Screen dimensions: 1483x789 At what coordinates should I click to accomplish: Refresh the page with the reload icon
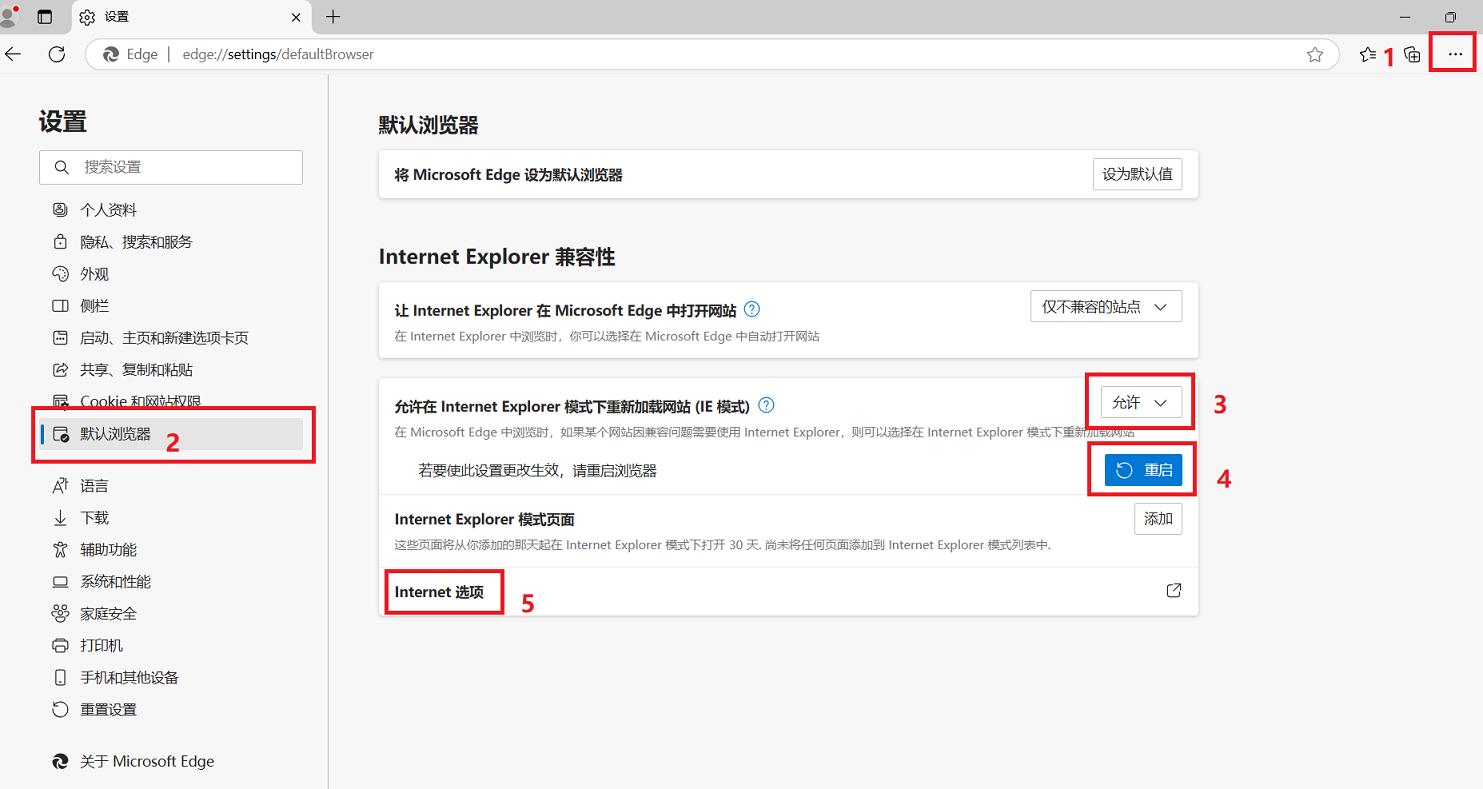pyautogui.click(x=57, y=54)
